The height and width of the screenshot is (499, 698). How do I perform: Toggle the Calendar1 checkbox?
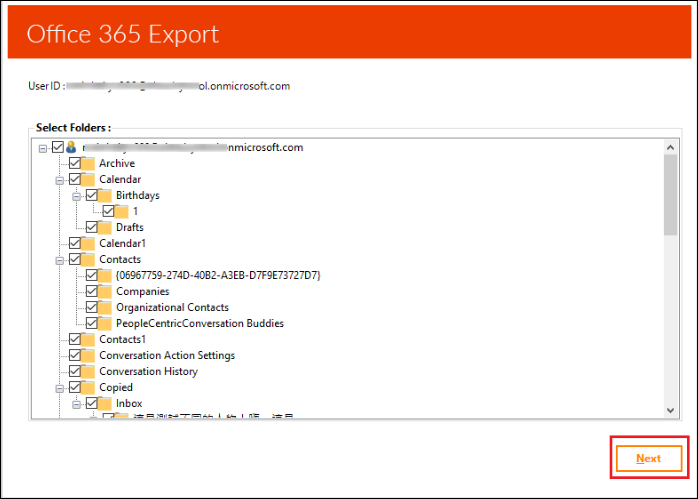tap(75, 243)
